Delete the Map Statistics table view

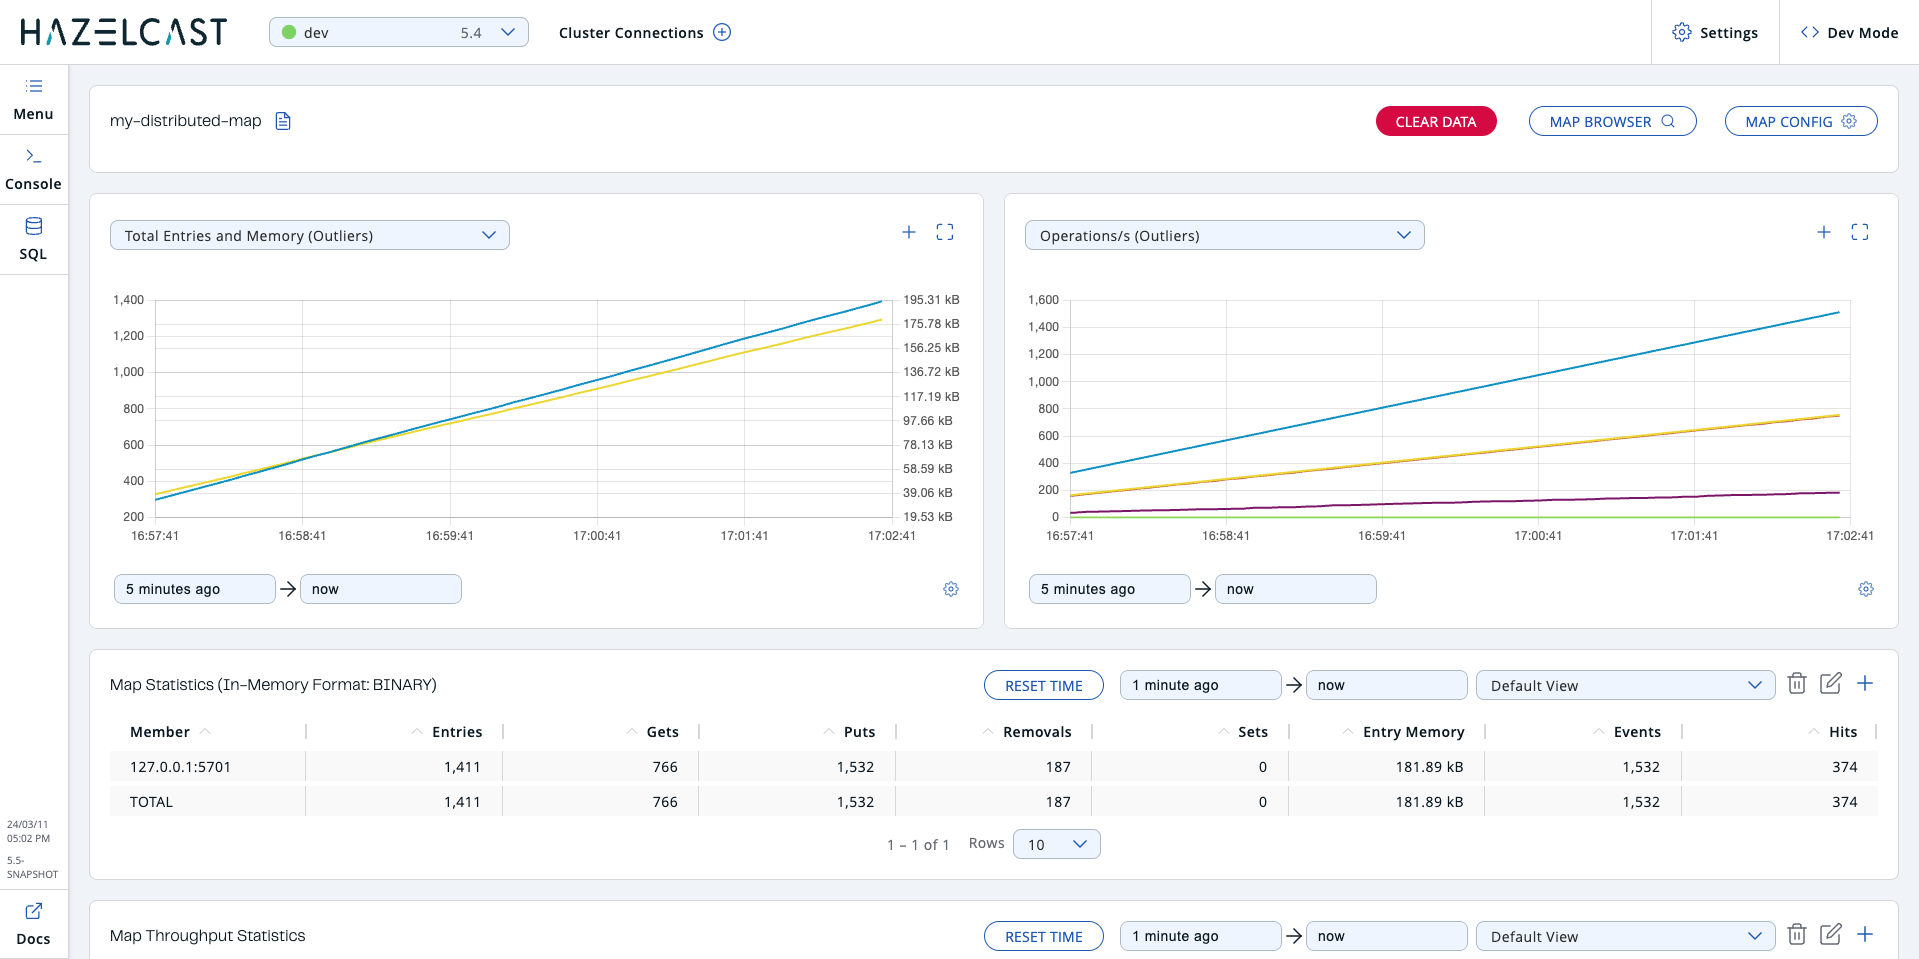coord(1796,684)
